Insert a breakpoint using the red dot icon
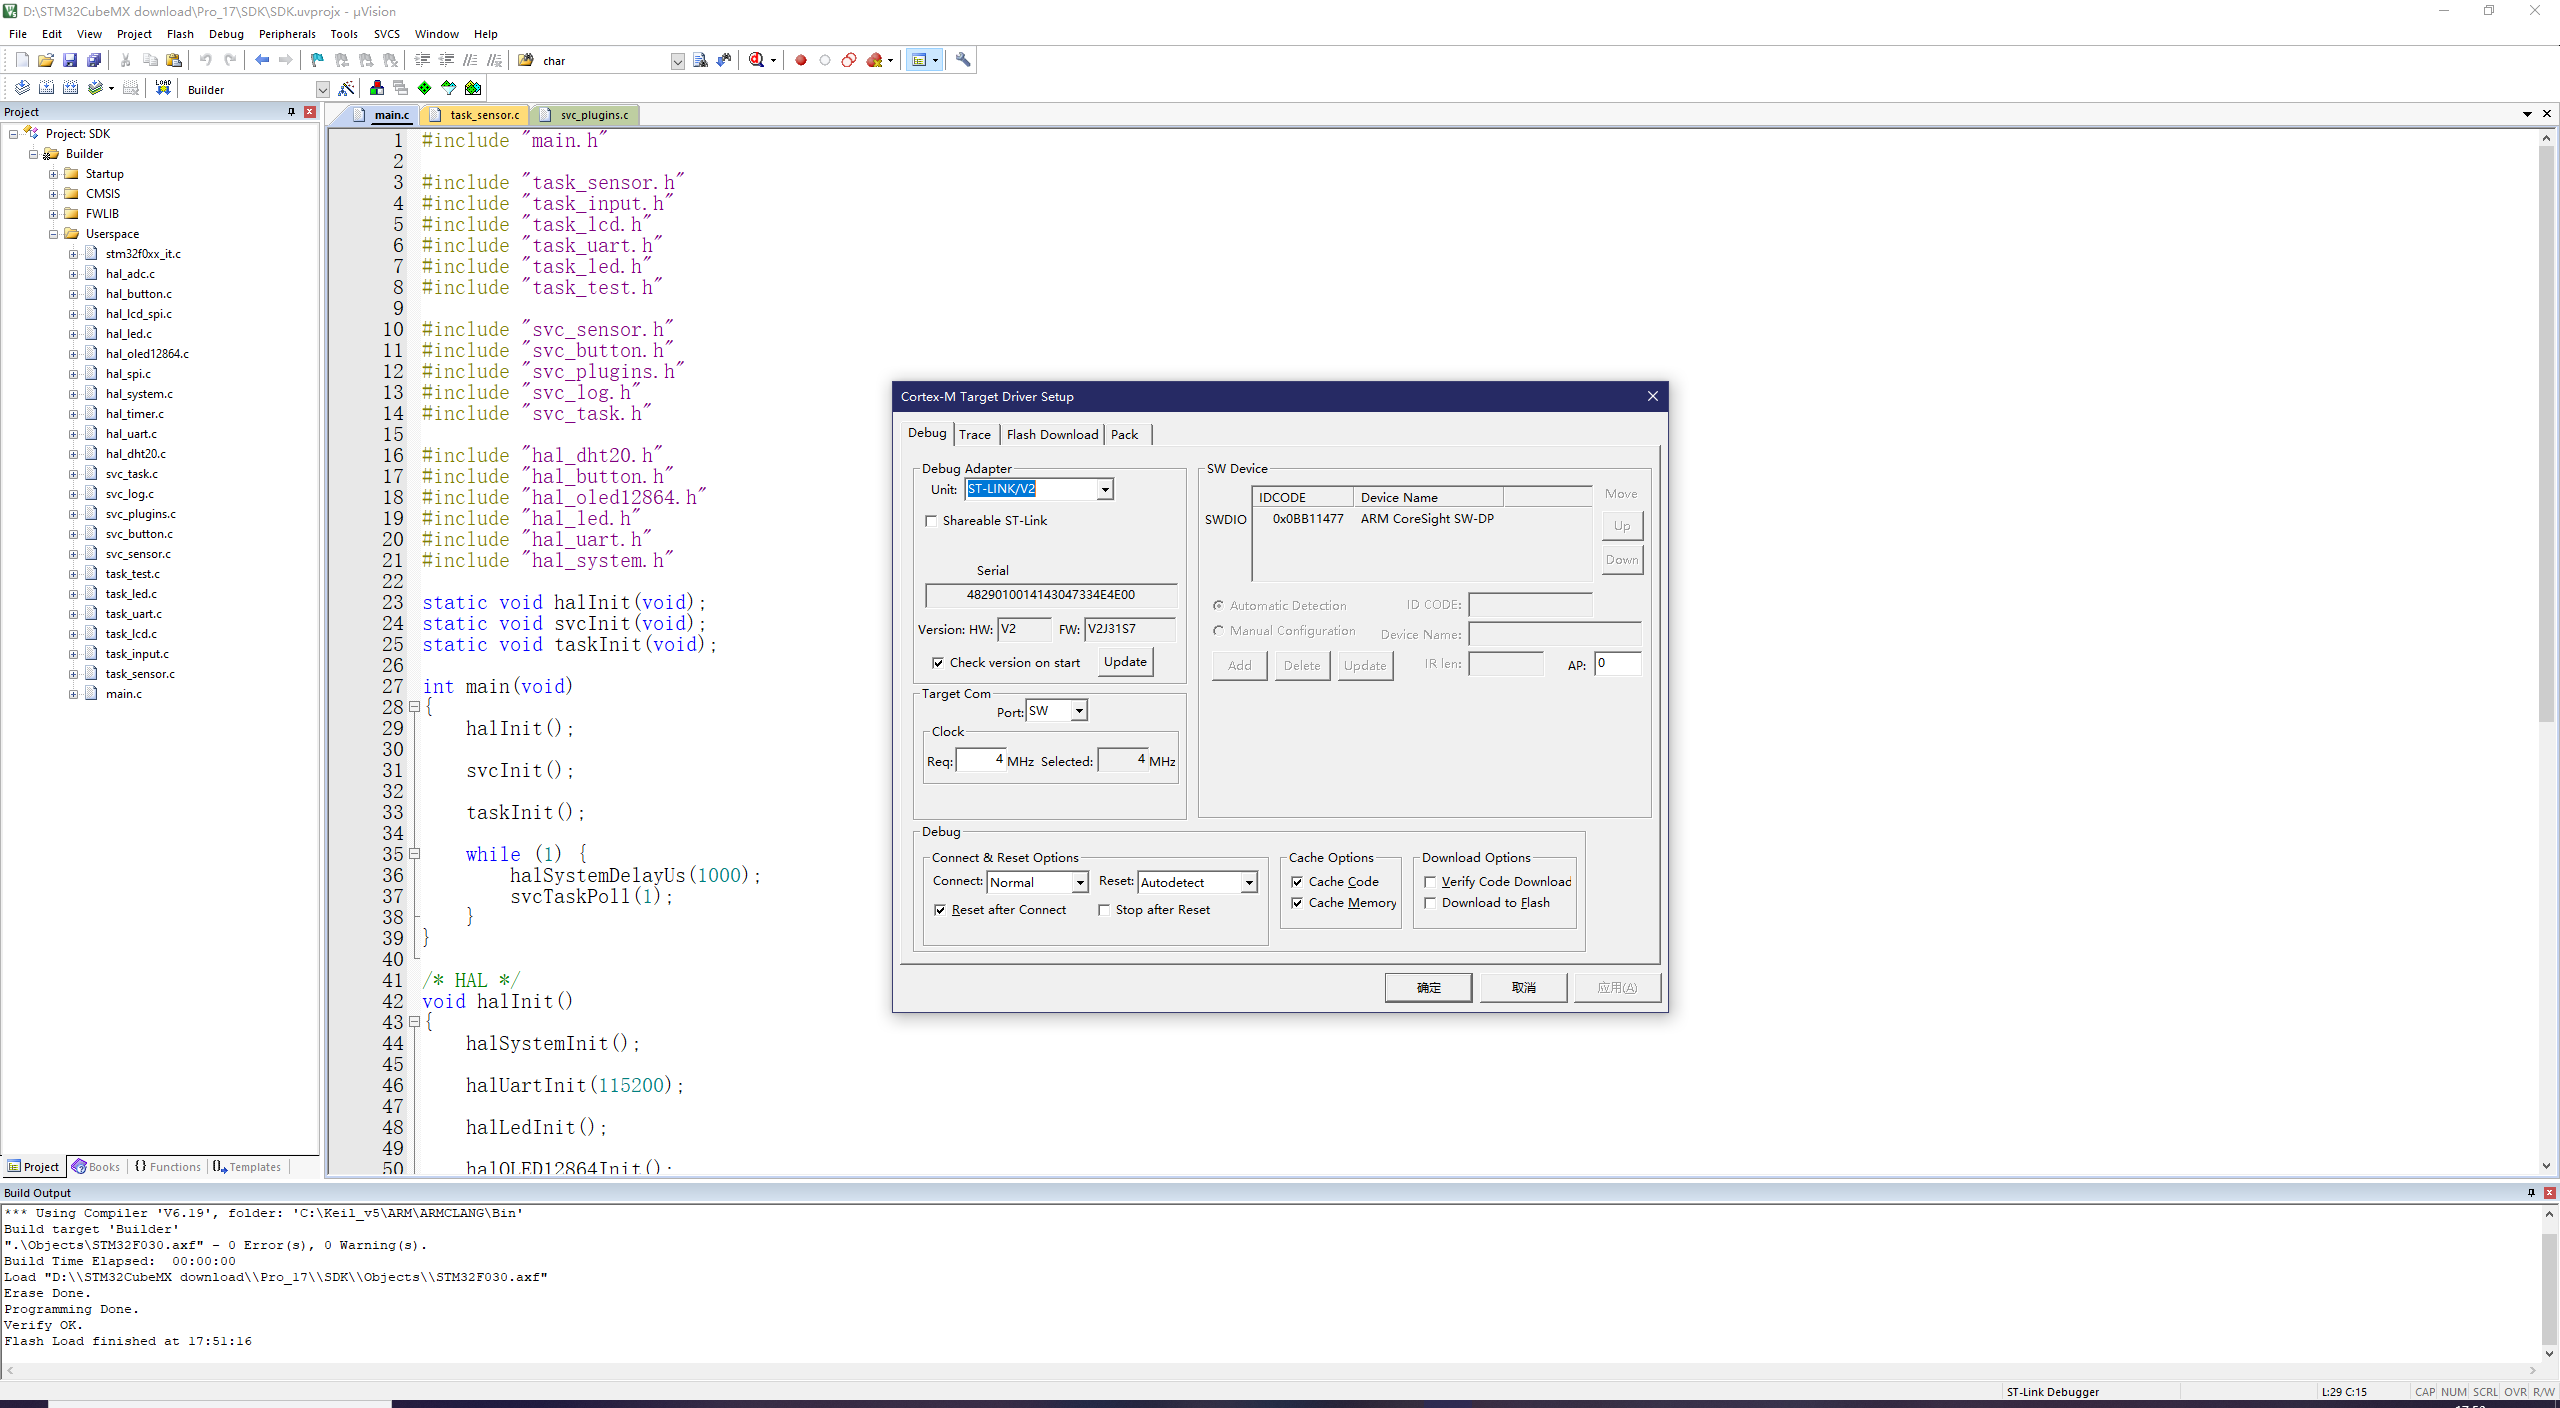The height and width of the screenshot is (1408, 2560). click(x=801, y=60)
